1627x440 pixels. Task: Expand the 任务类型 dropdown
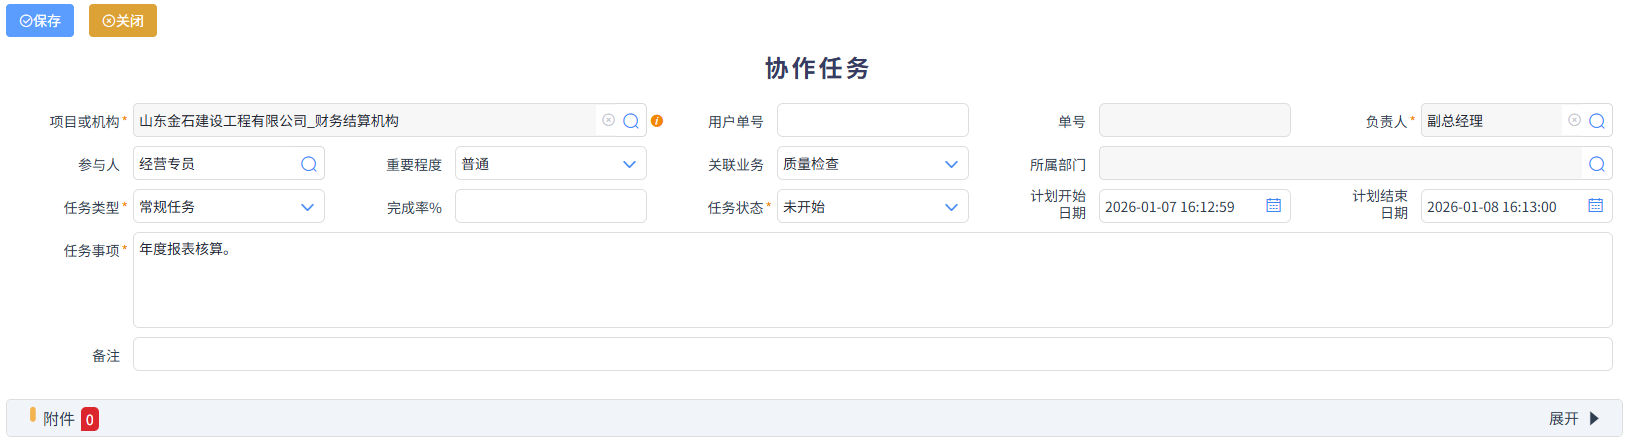tap(307, 207)
